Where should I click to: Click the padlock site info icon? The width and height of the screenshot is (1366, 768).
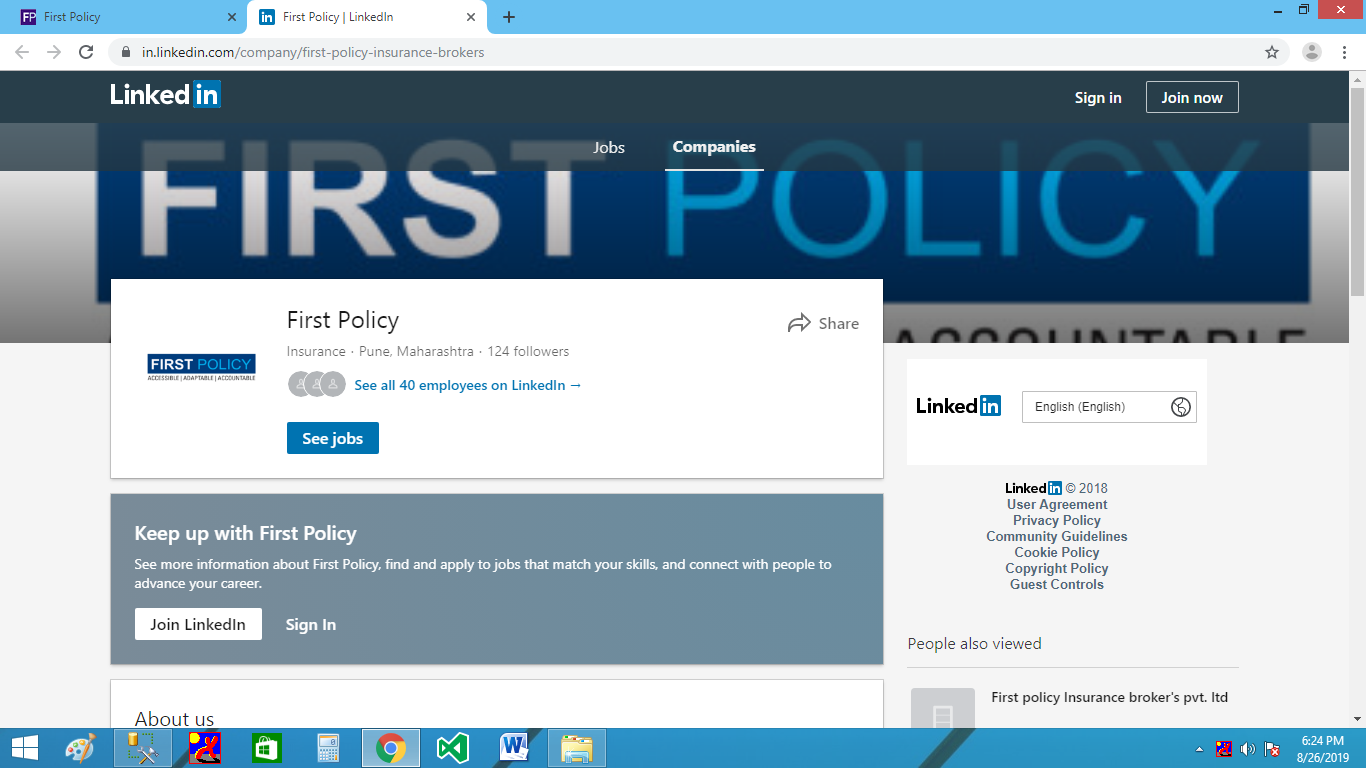pos(125,52)
